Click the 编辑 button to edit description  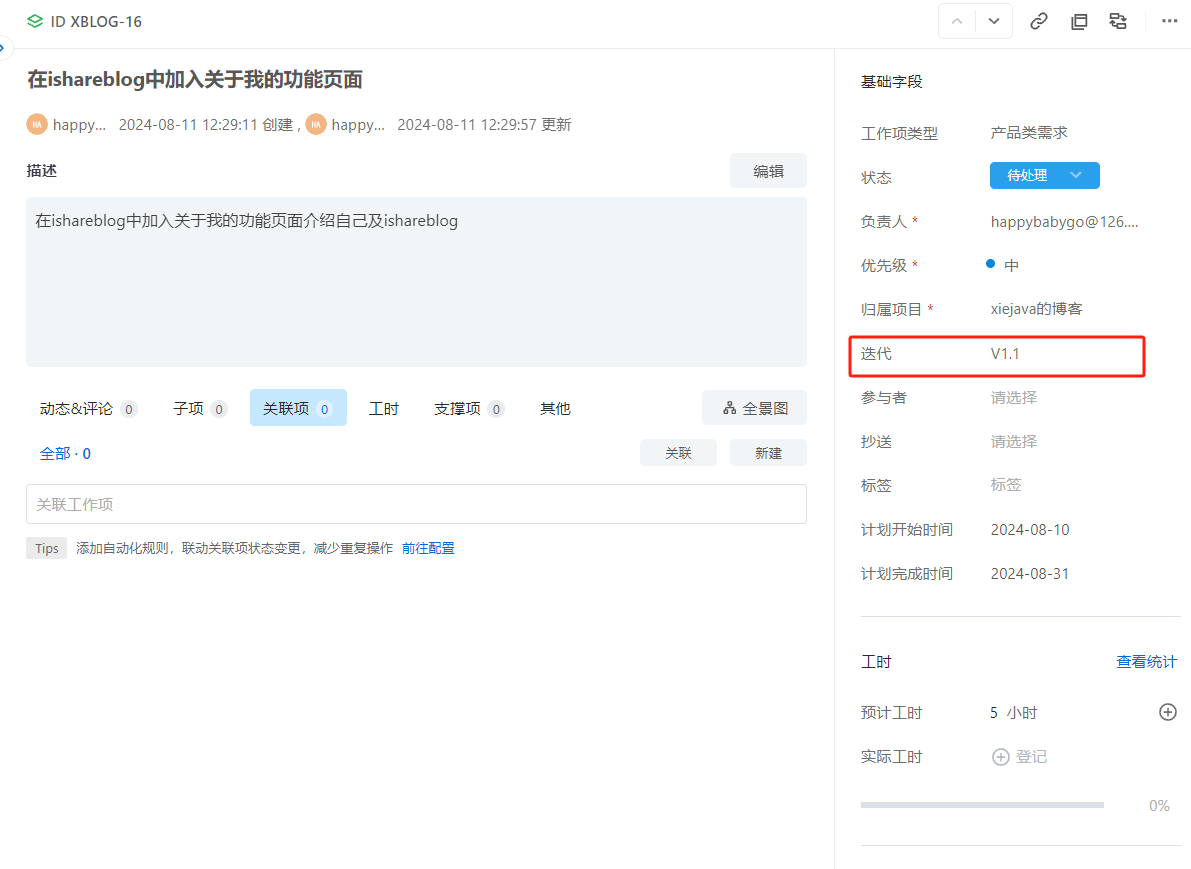(768, 170)
